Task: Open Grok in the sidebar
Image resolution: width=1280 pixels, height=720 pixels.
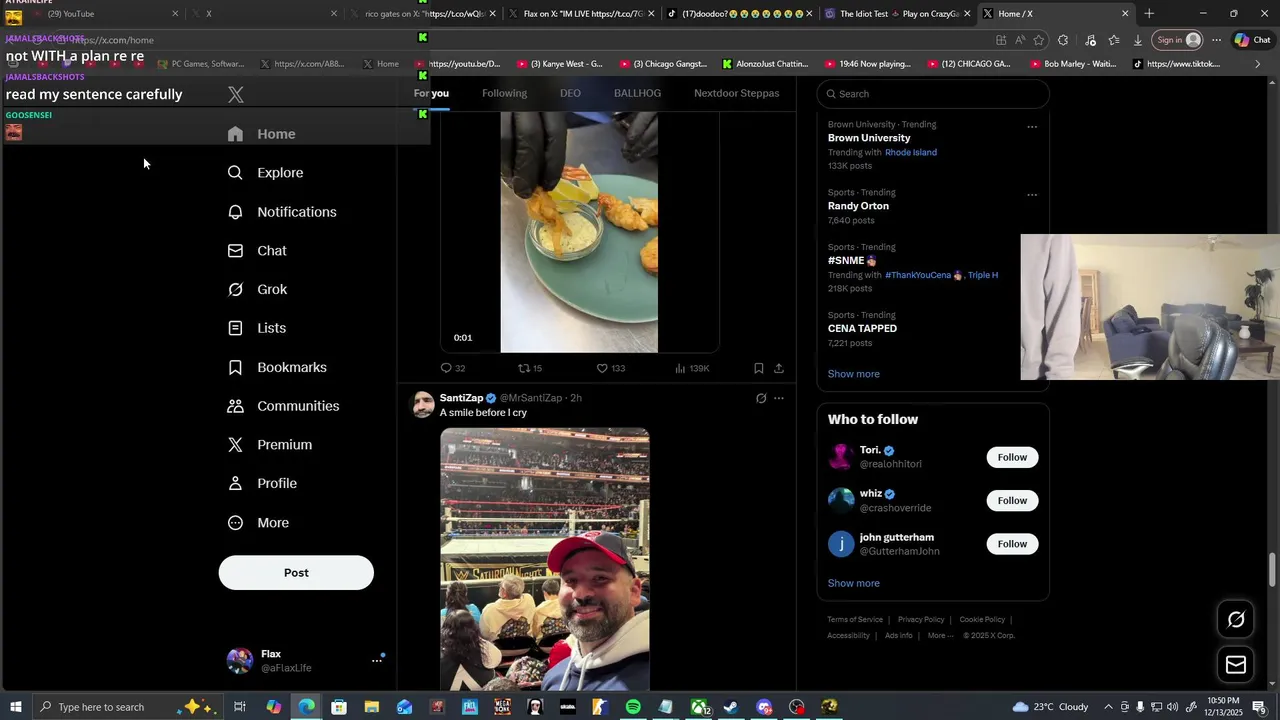Action: click(x=258, y=289)
